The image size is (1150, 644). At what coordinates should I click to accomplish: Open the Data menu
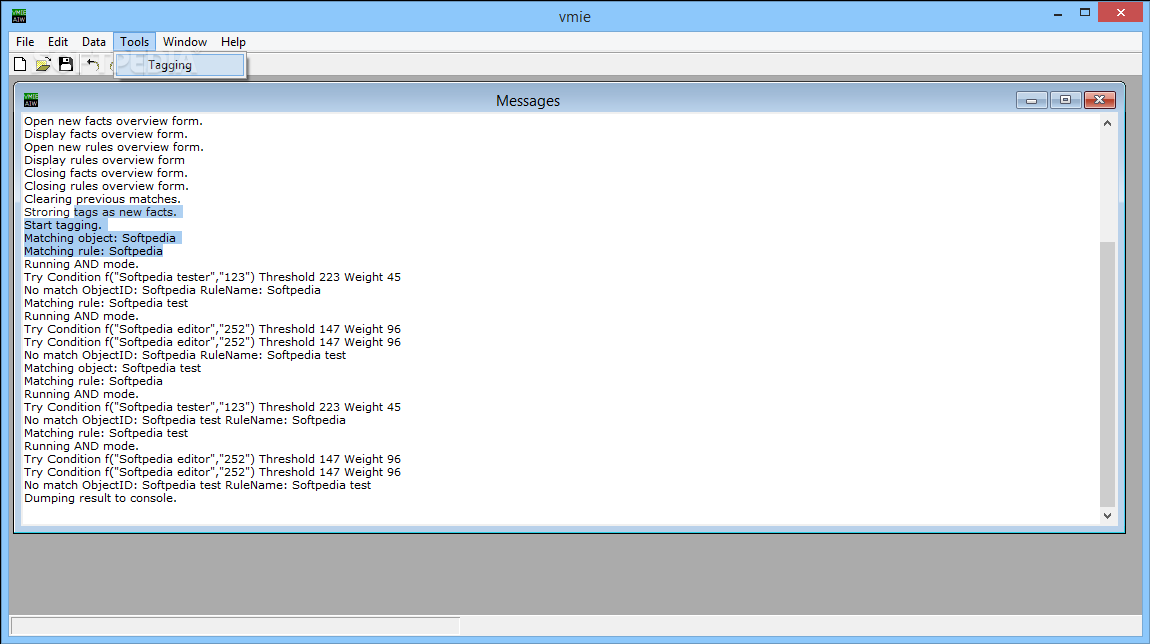coord(94,42)
